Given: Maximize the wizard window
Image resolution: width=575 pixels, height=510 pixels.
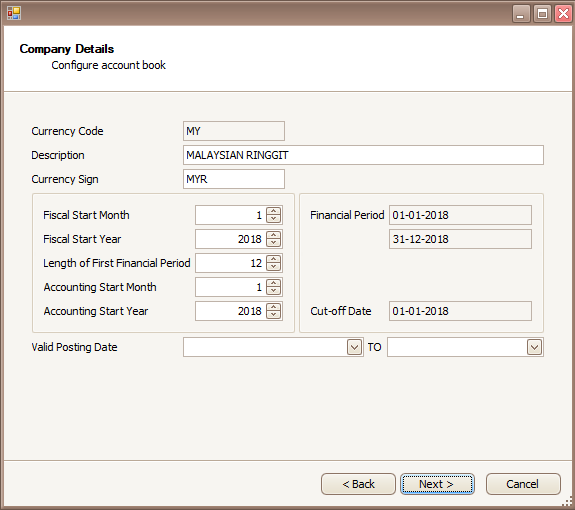Looking at the screenshot, I should [x=542, y=14].
